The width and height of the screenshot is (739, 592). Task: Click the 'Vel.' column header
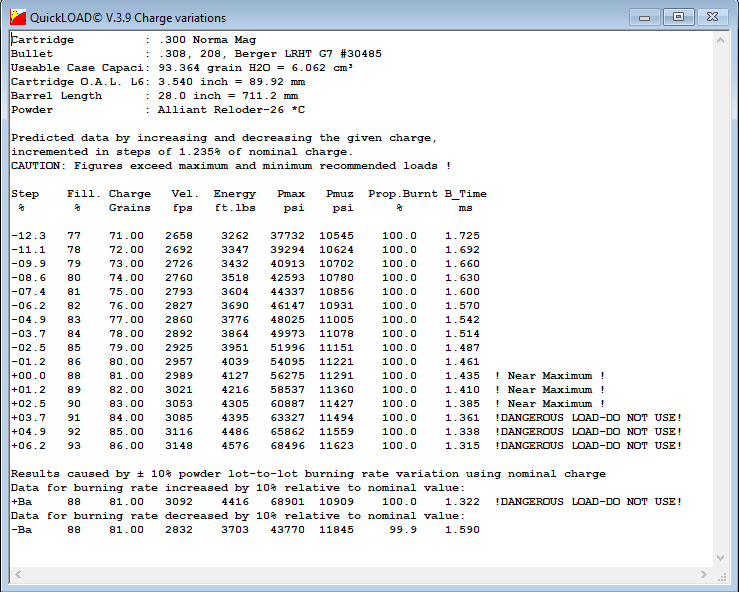[185, 194]
